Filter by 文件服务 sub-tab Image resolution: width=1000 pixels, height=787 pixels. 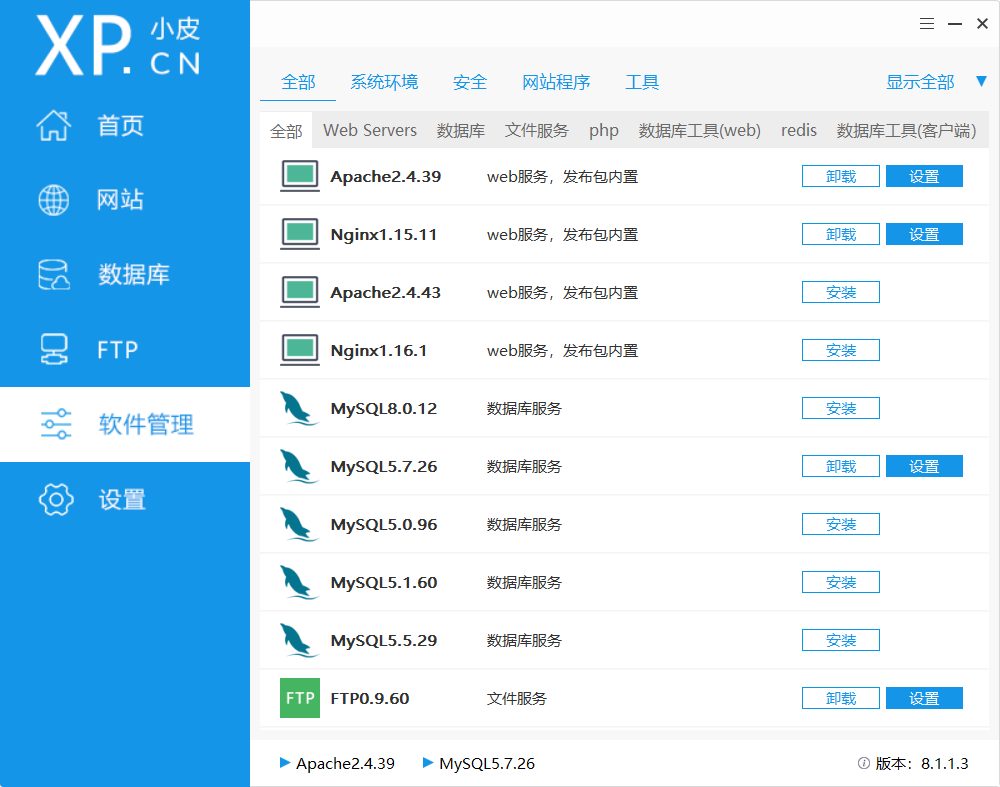(536, 131)
